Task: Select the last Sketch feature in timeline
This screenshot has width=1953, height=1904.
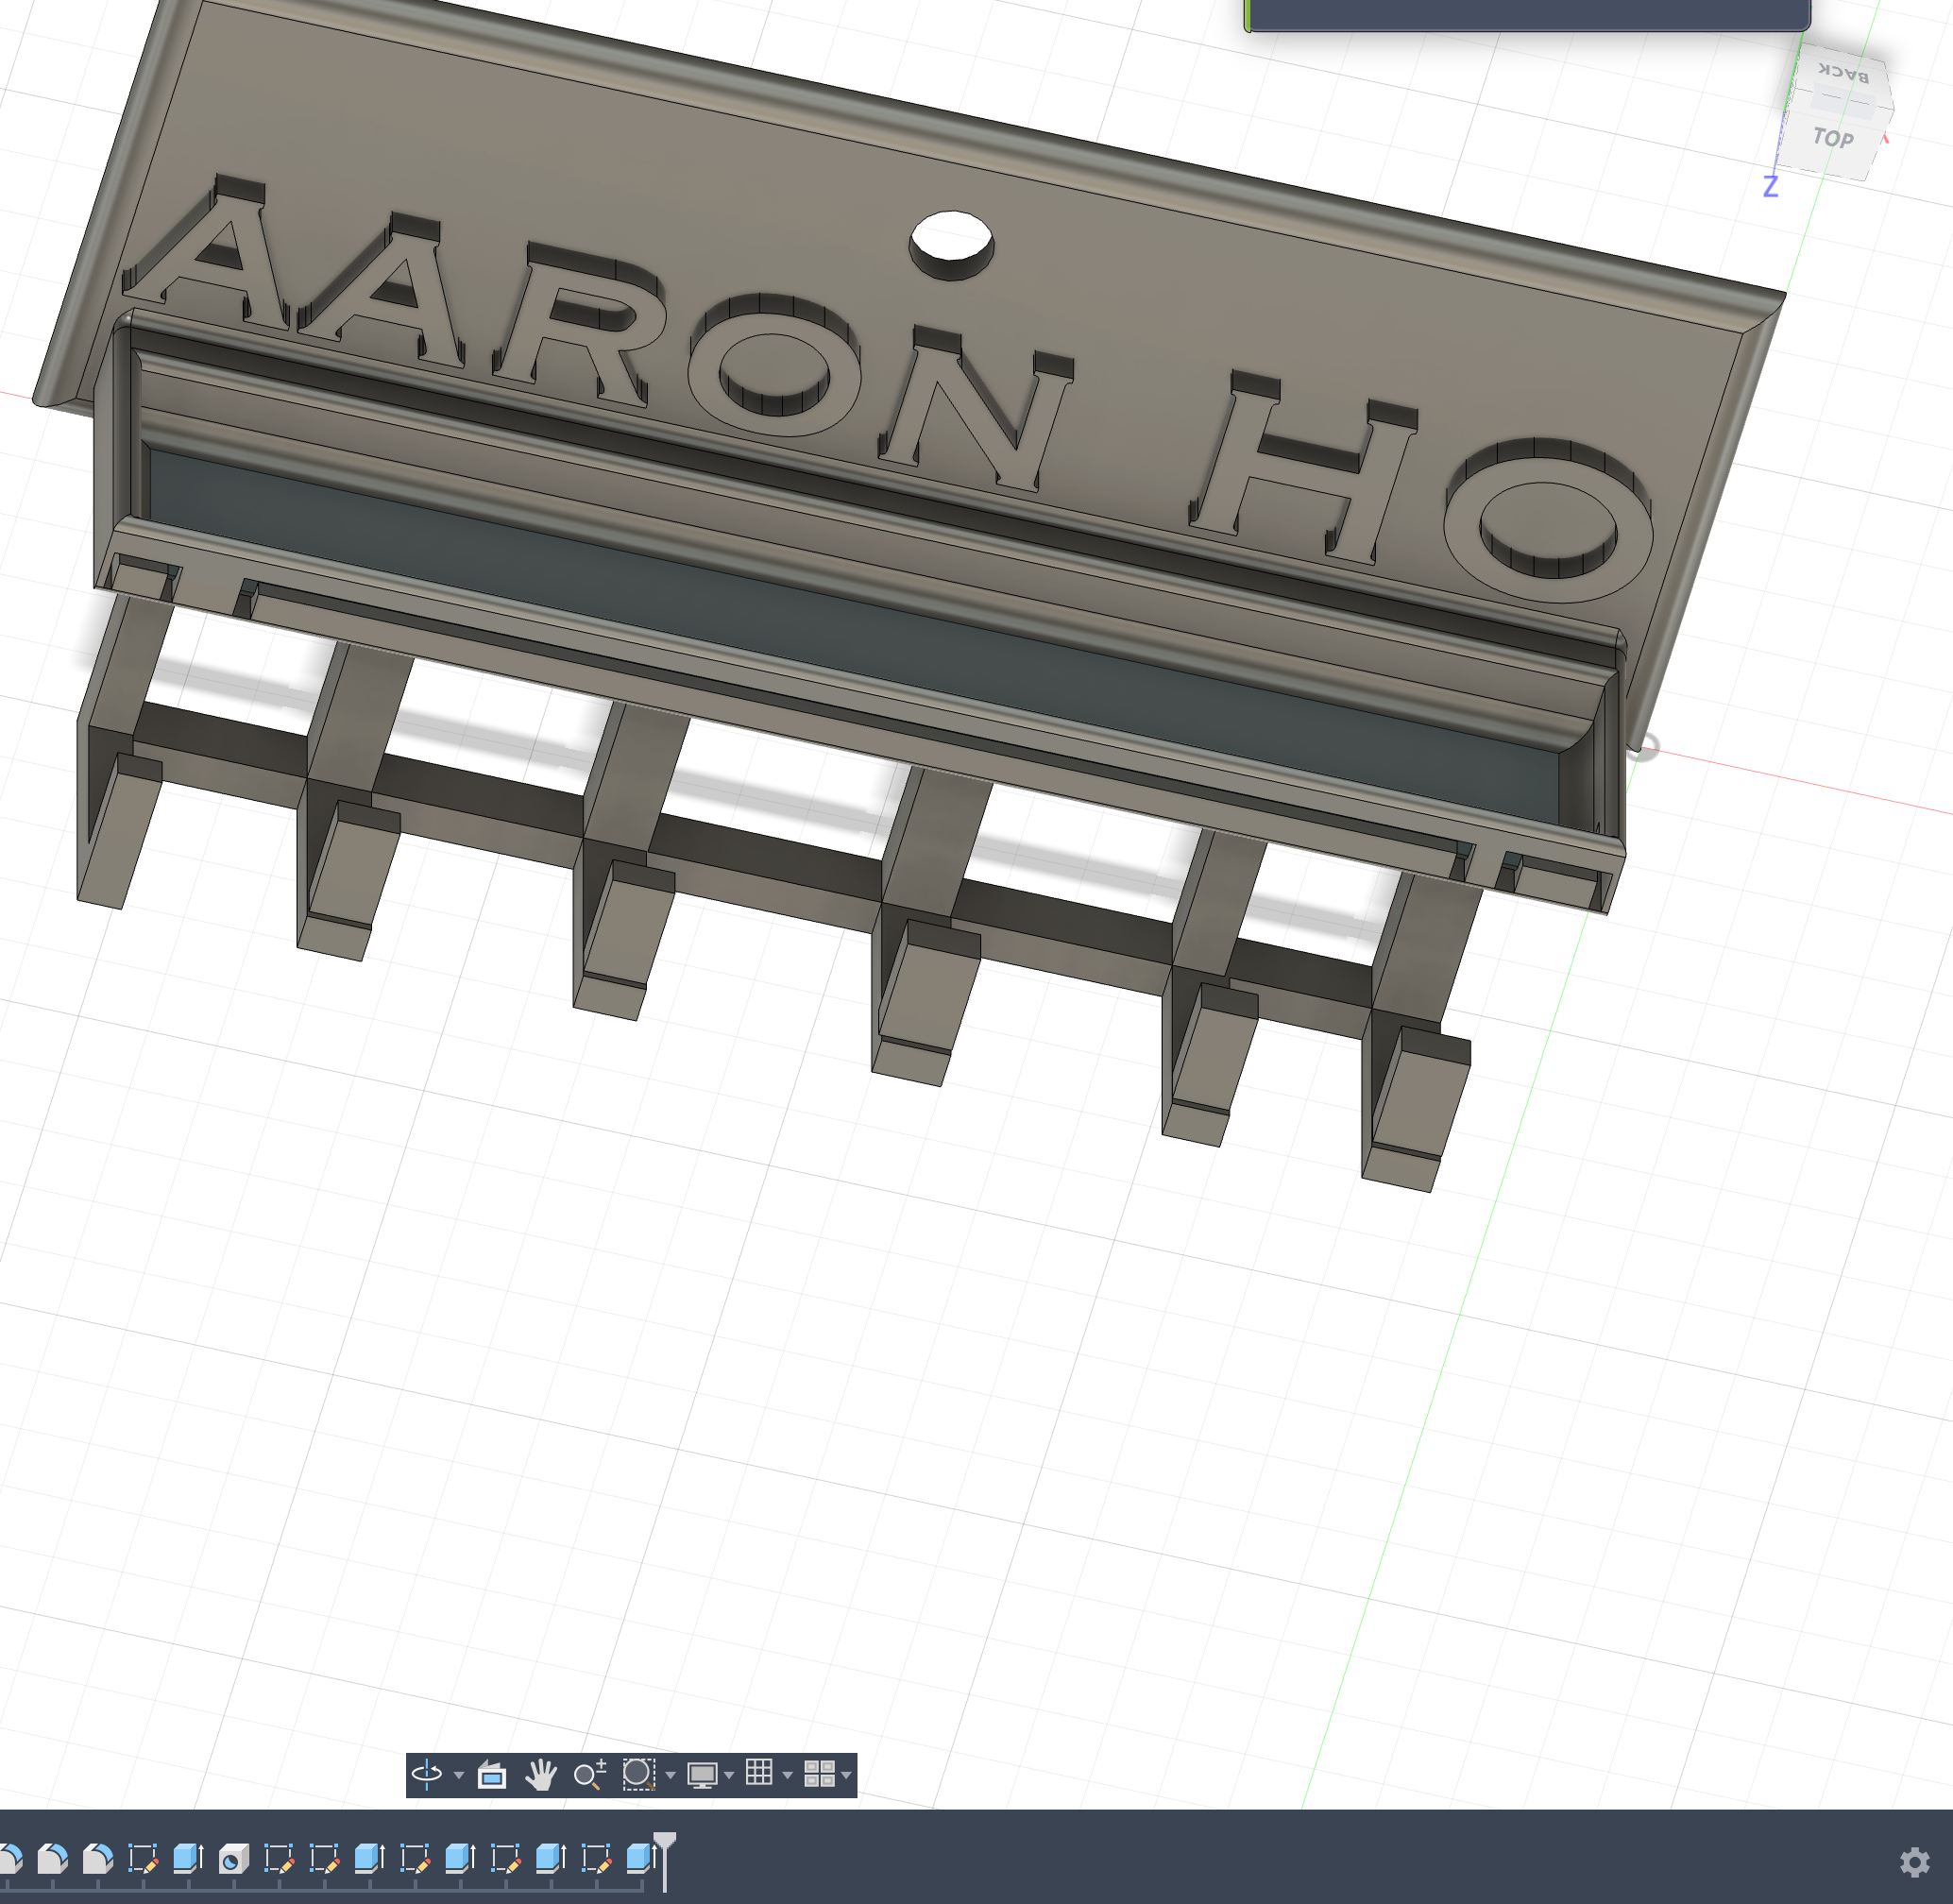Action: tap(596, 1859)
